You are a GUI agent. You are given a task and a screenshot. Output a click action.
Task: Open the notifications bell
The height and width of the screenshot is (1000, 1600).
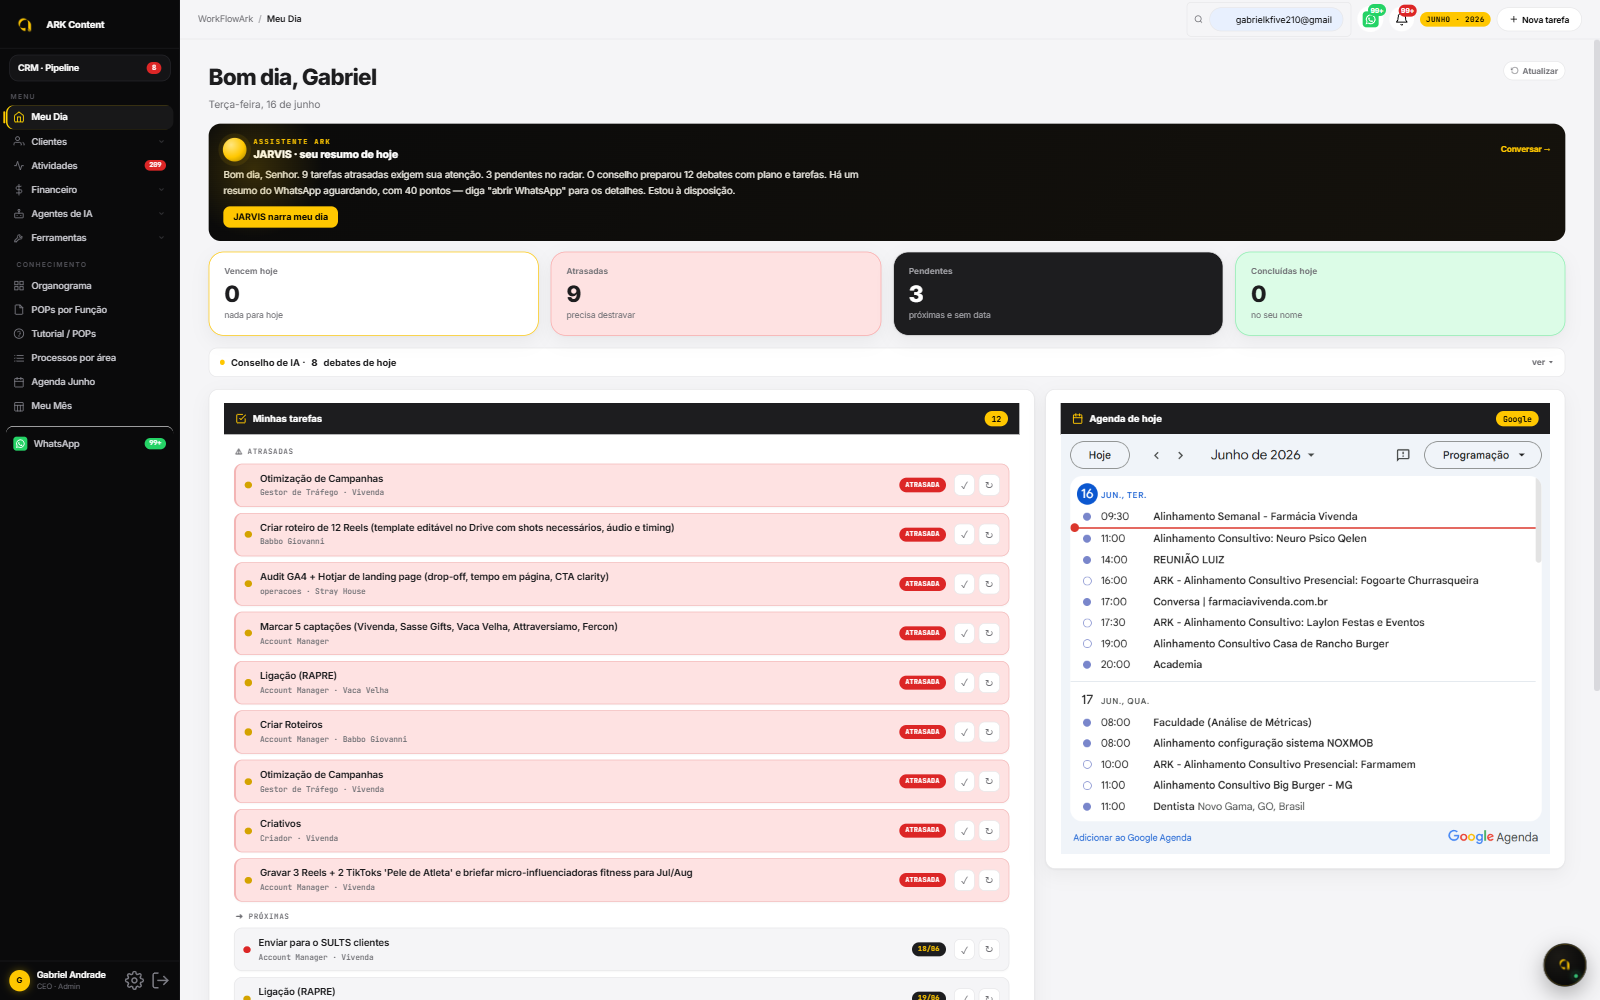pos(1401,19)
